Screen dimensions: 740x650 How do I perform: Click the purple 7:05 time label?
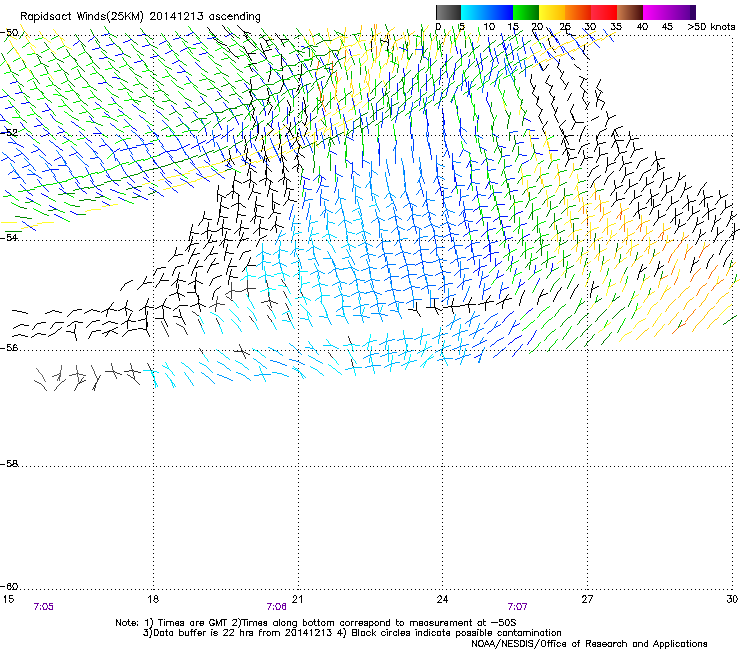tap(43, 607)
